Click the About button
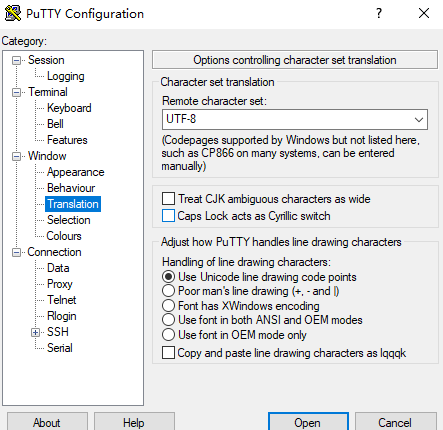The width and height of the screenshot is (443, 430). tap(47, 422)
